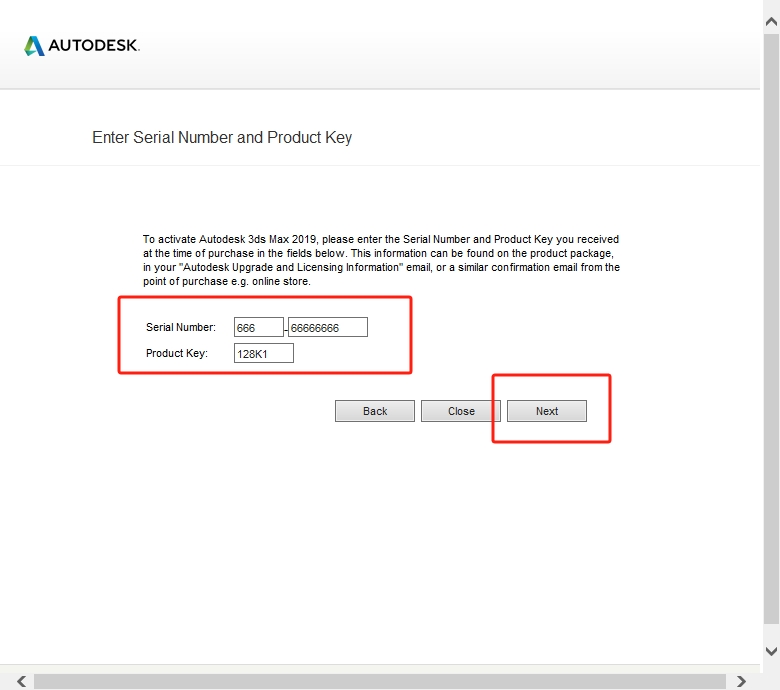Screen dimensions: 780x690
Task: Select the second Serial Number field with 66666666
Action: 327,327
